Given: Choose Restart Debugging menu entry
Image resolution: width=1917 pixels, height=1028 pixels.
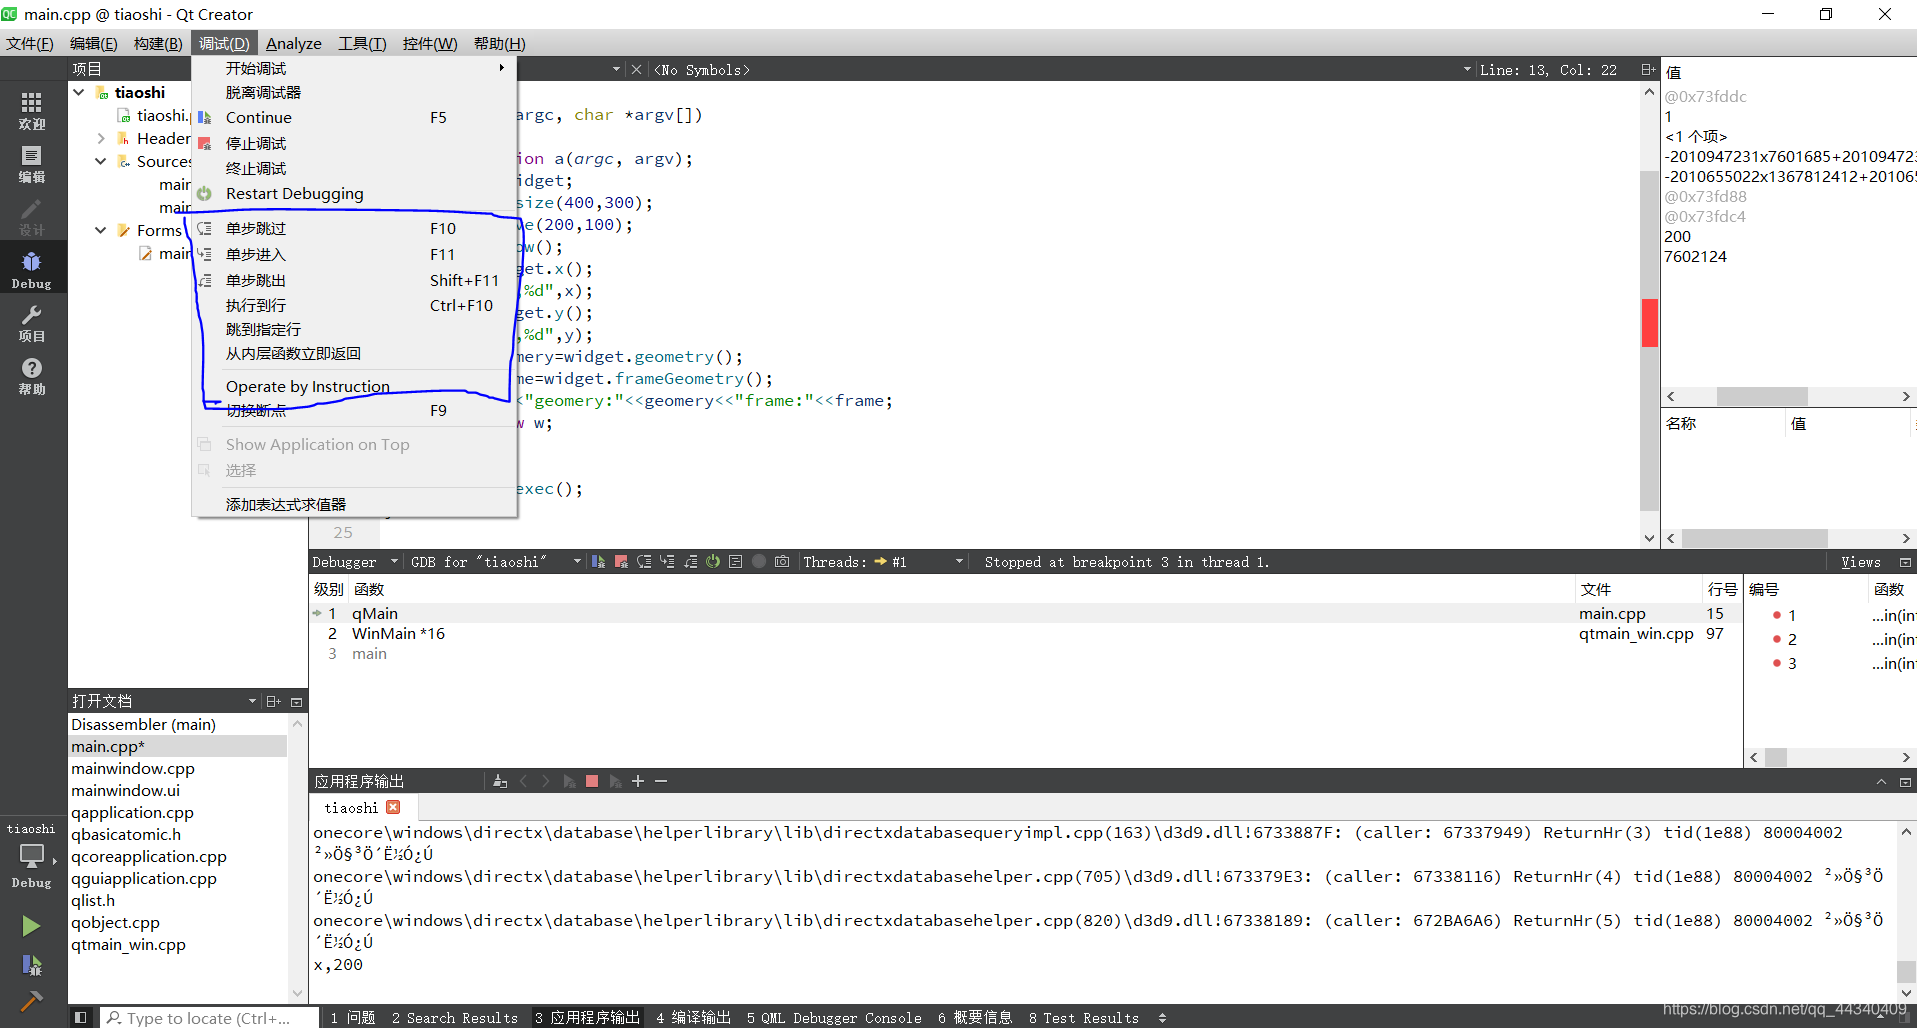Looking at the screenshot, I should coord(354,193).
